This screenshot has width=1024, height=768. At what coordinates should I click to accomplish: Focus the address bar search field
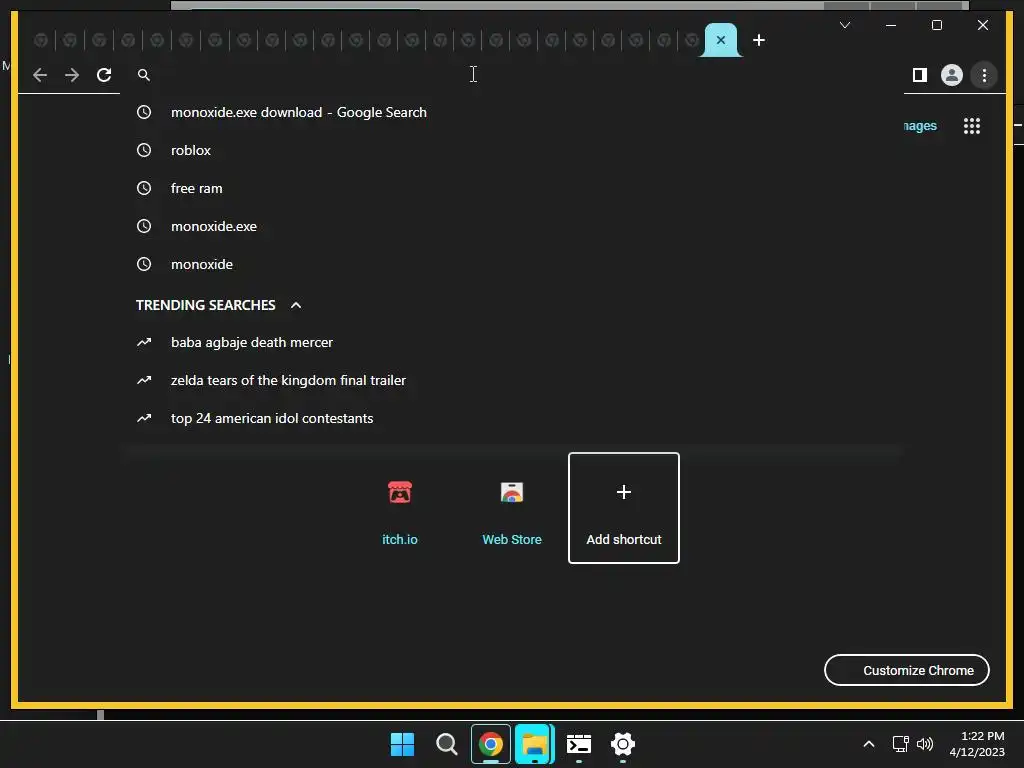pos(513,75)
